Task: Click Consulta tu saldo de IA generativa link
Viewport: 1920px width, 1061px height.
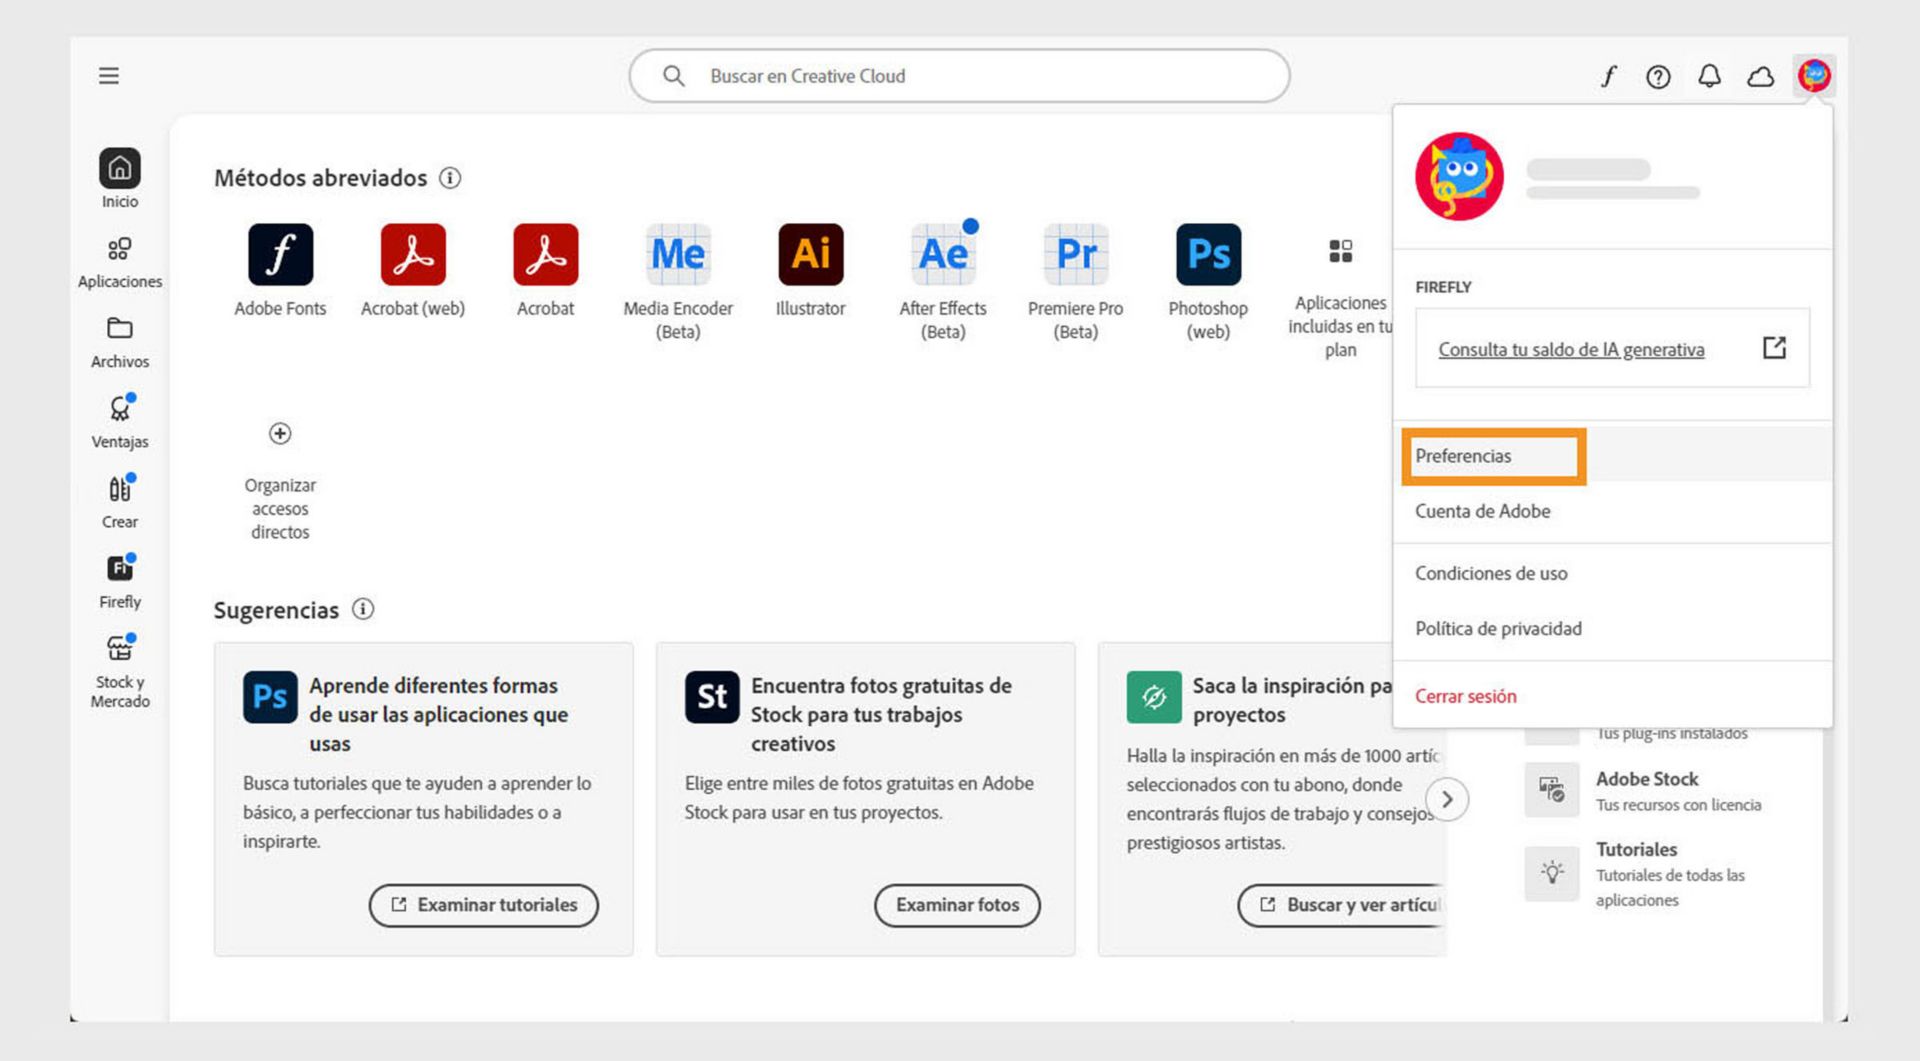Action: pyautogui.click(x=1571, y=349)
